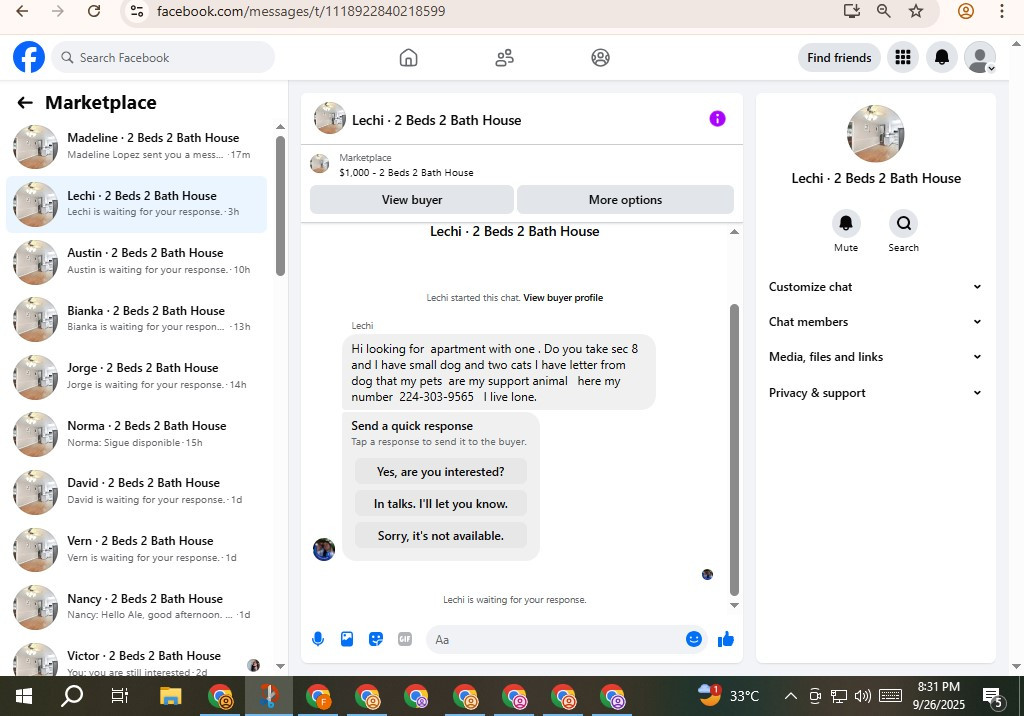This screenshot has width=1024, height=716.
Task: Go back with the browser back arrow
Action: coord(22,11)
